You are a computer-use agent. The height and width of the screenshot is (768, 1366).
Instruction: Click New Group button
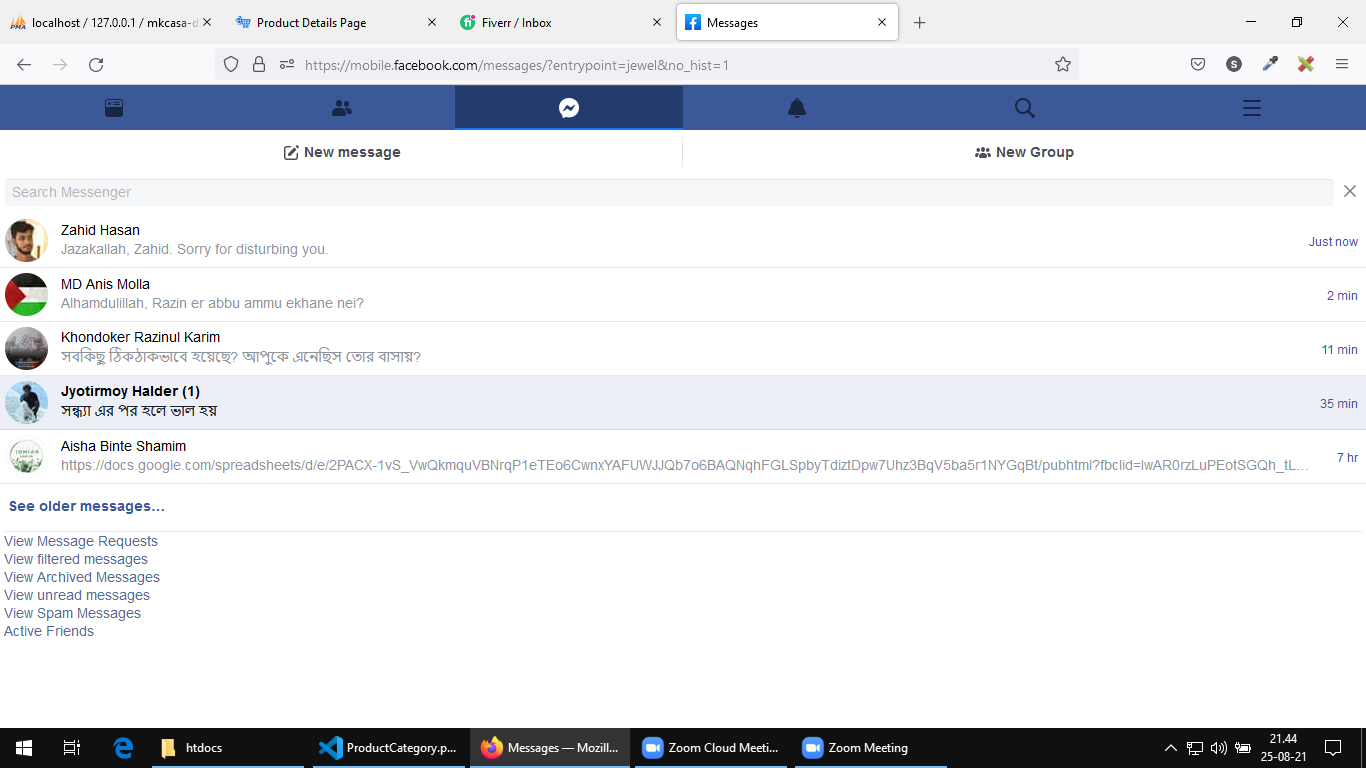point(1024,152)
